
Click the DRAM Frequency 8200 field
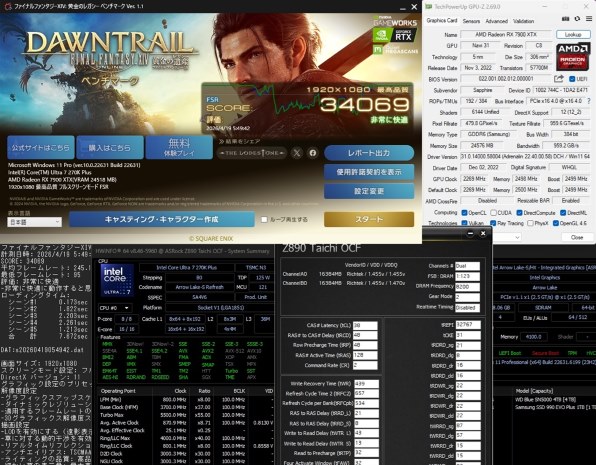[467, 286]
